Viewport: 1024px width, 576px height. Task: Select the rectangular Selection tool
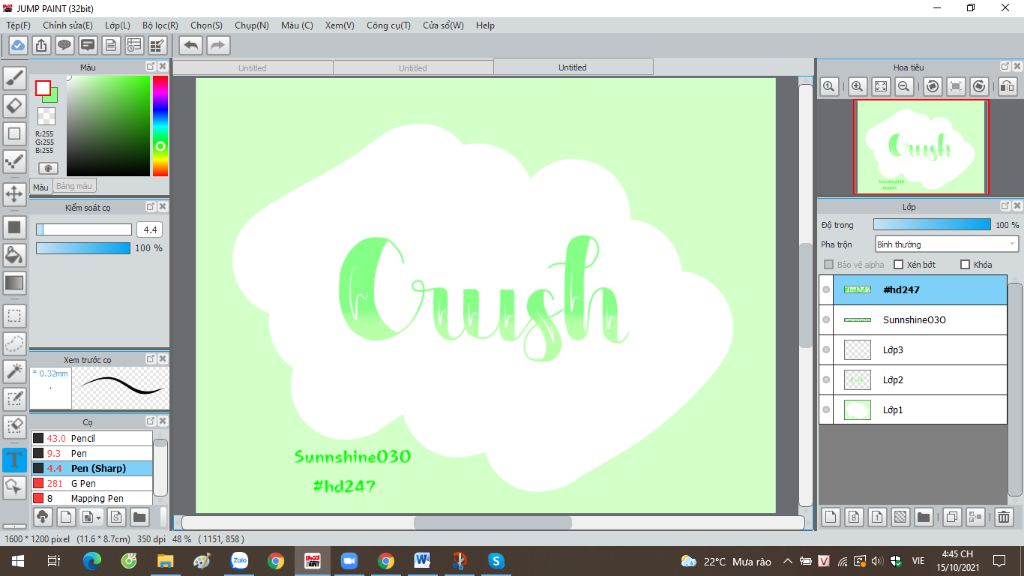(x=14, y=316)
